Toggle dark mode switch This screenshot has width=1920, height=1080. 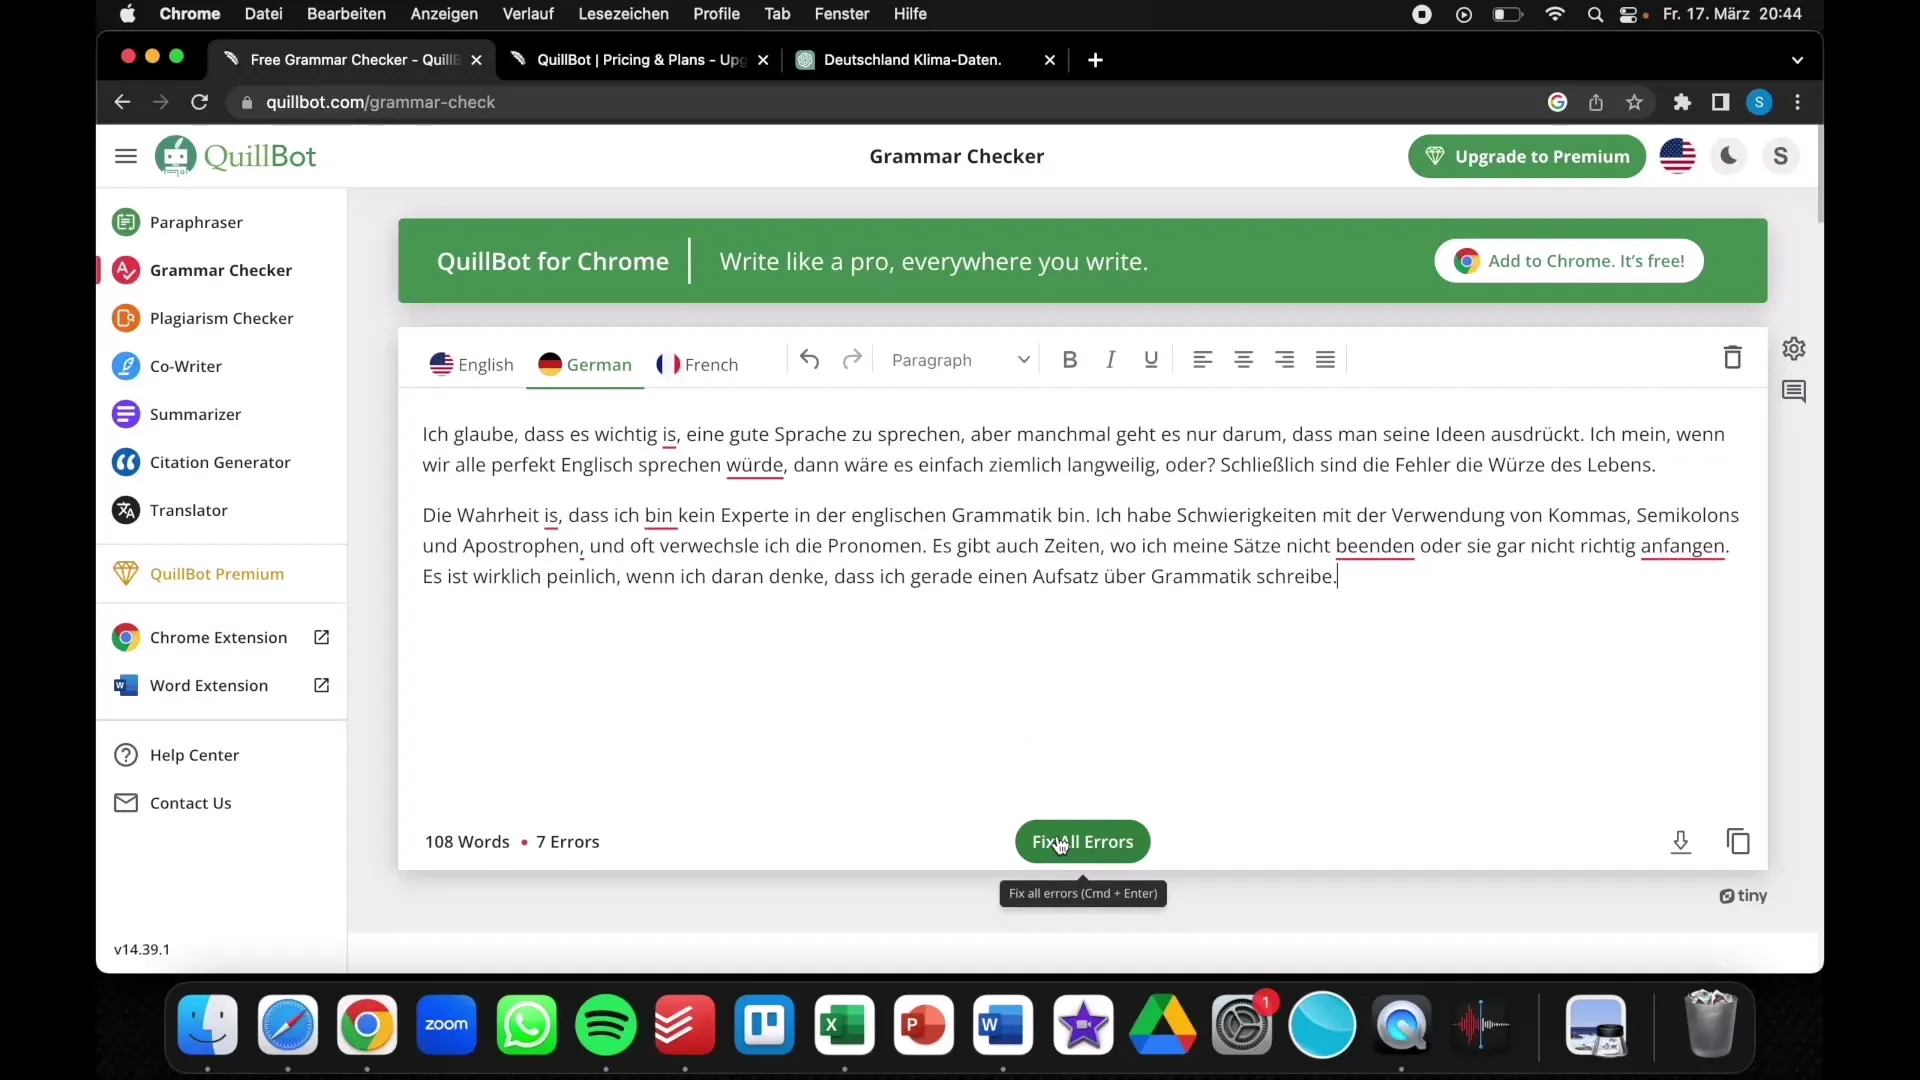pos(1729,156)
